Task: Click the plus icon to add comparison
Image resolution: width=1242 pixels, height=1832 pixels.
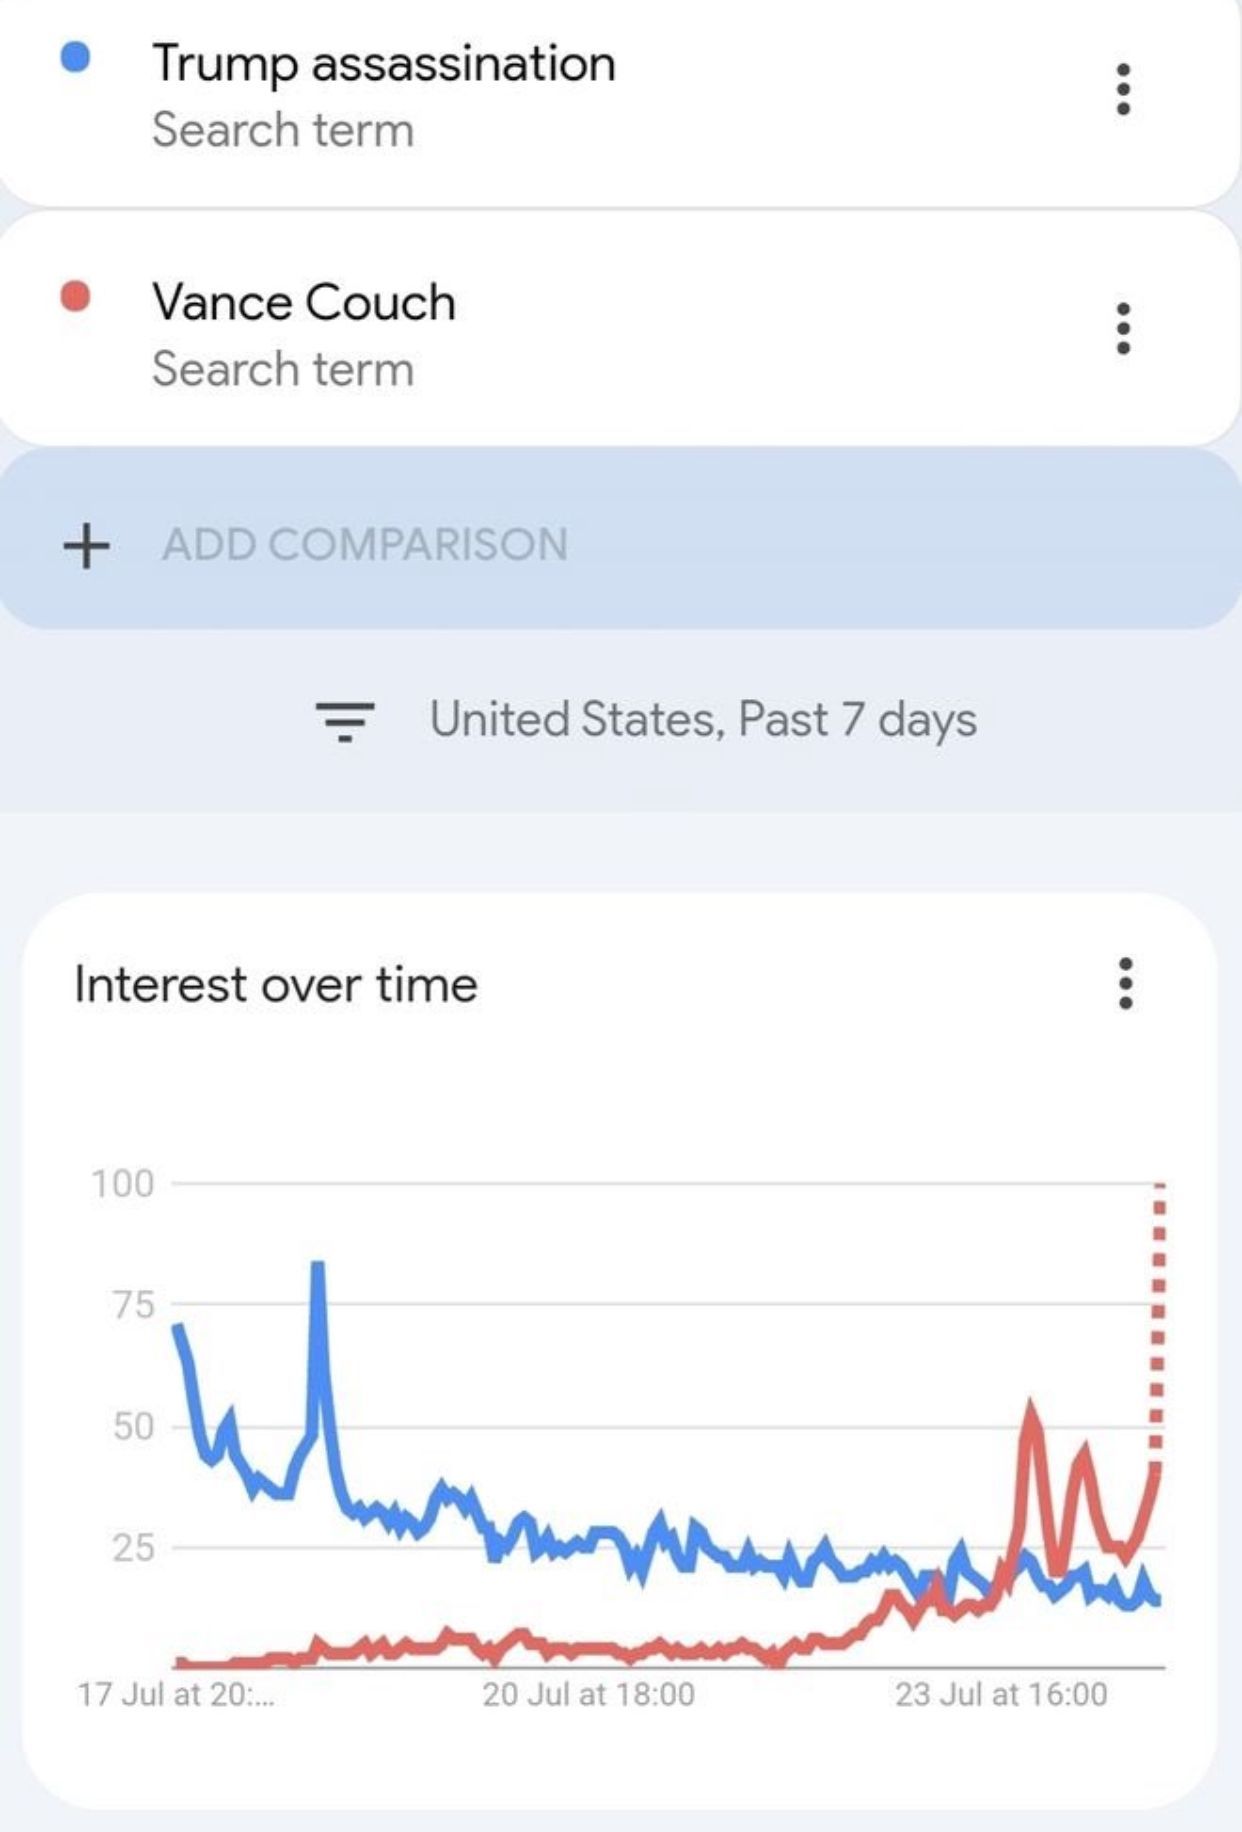Action: (x=86, y=545)
